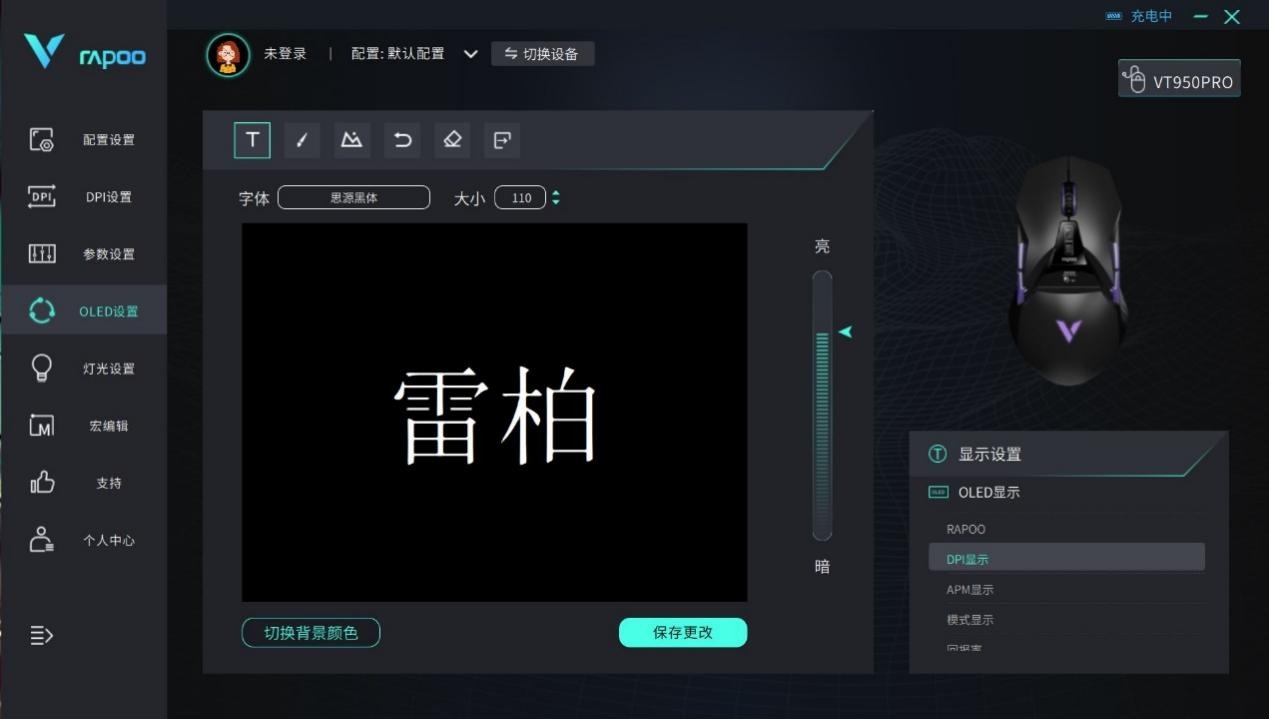Select DPI显示 in the display list

click(1067, 558)
